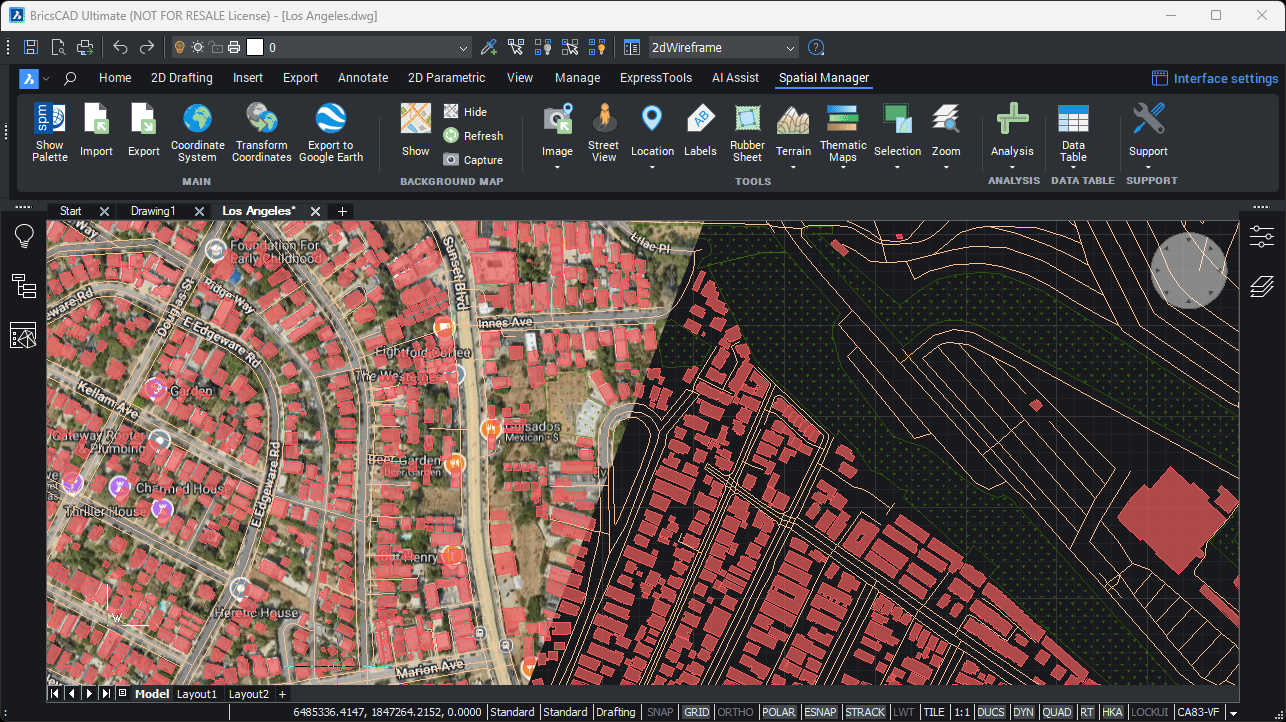Screen dimensions: 1286x722
Task: Switch to the Layout1 tab
Action: tap(197, 694)
